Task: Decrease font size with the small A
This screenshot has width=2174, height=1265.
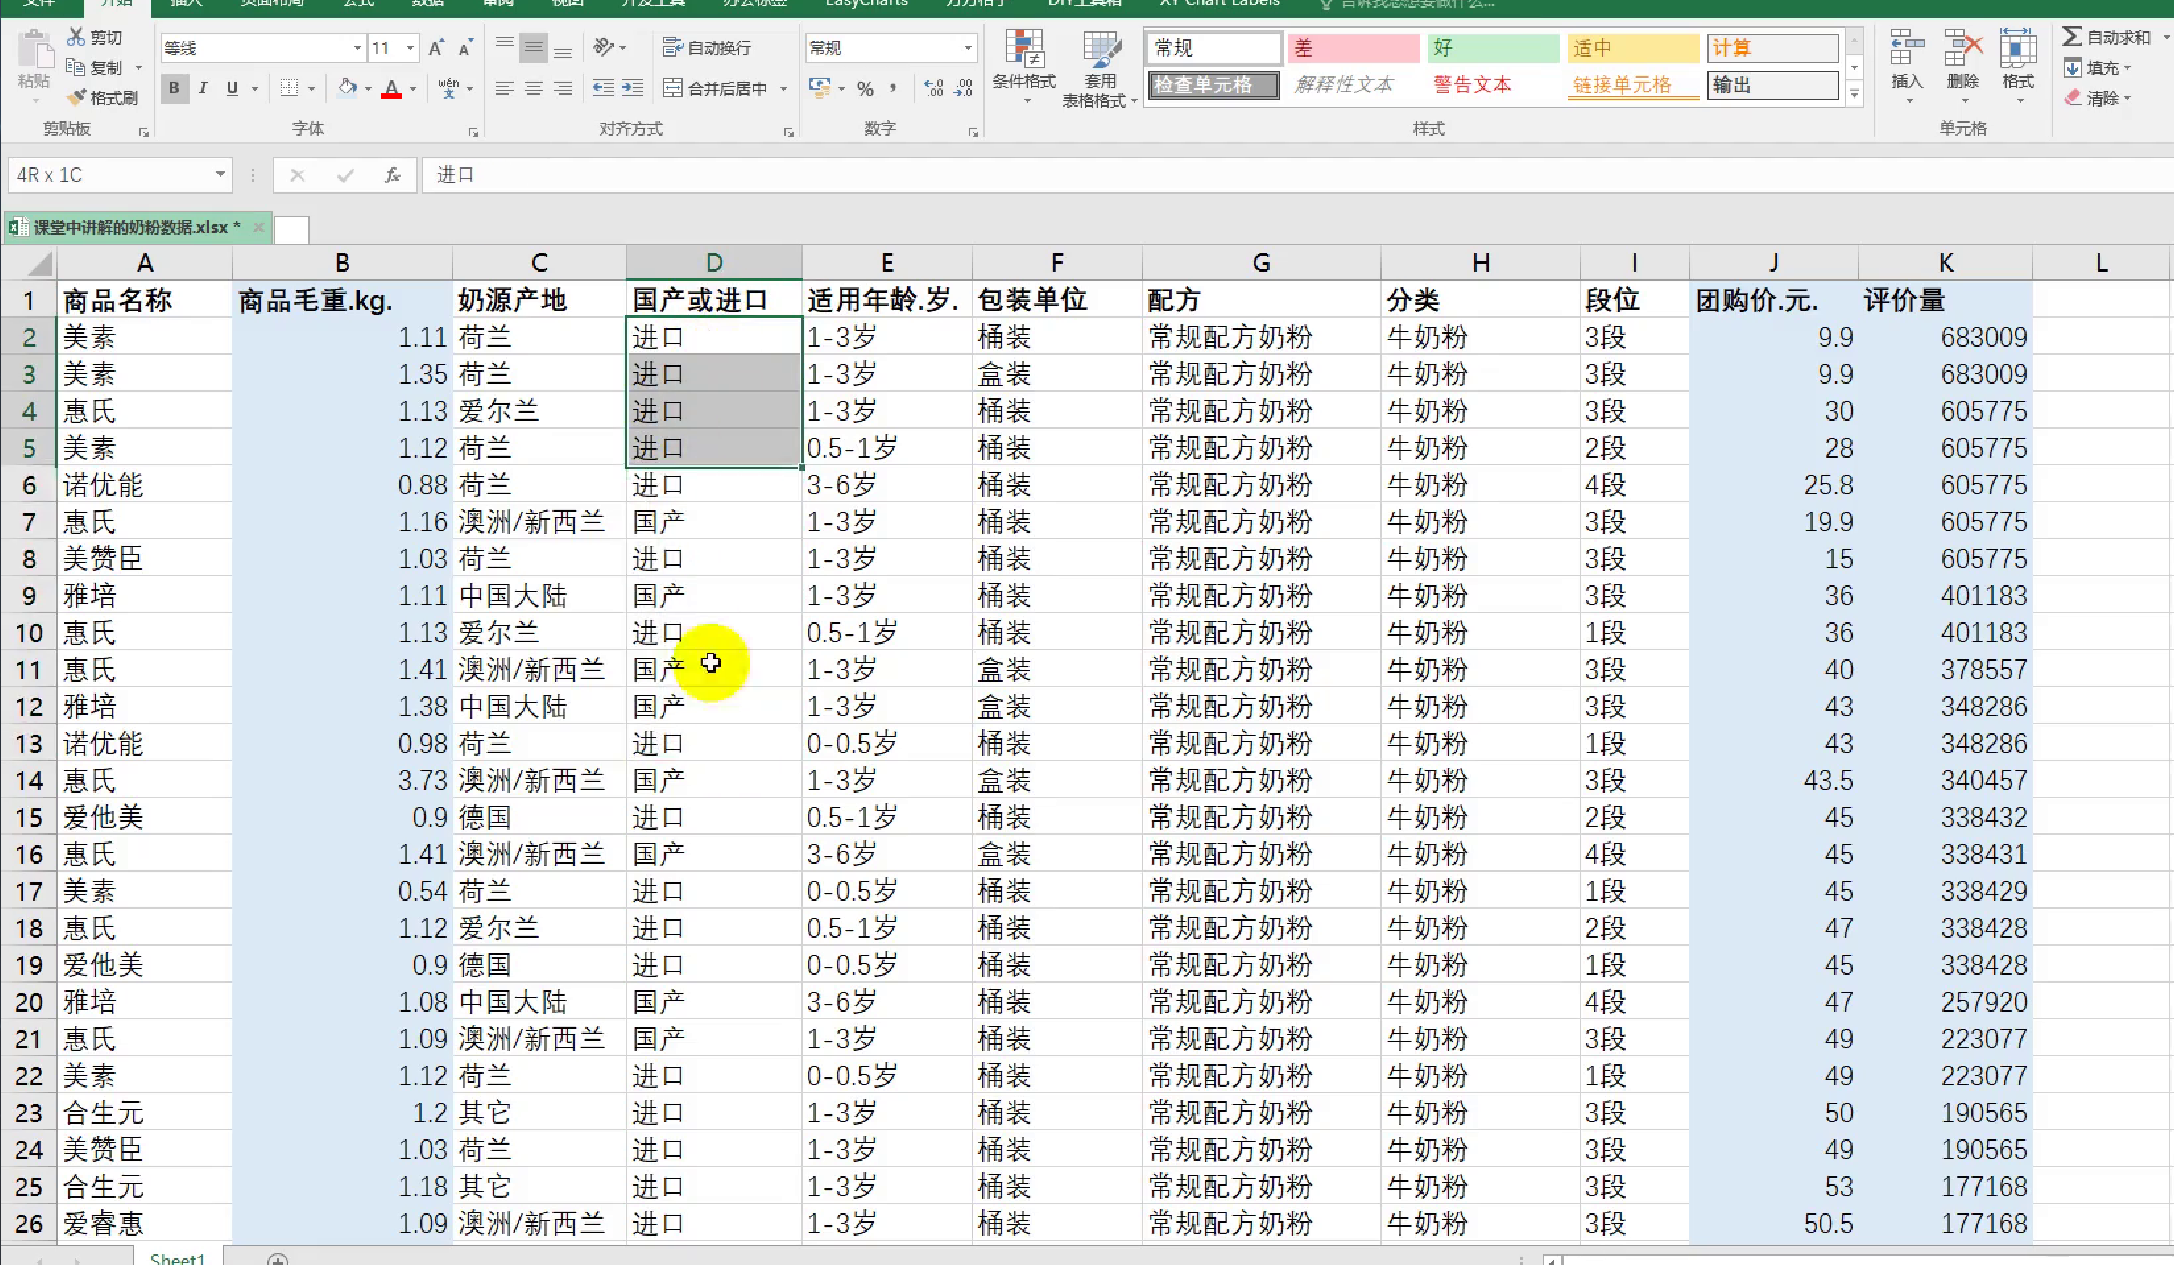Action: coord(465,48)
